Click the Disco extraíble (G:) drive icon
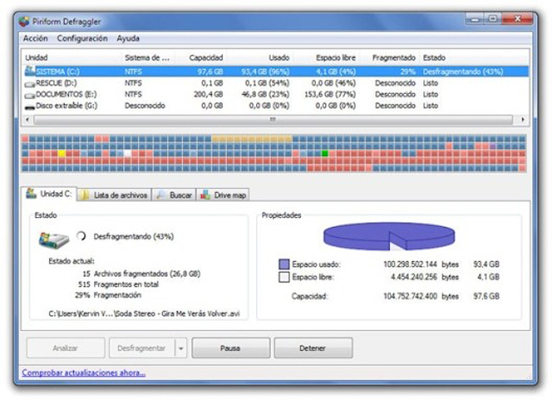The image size is (552, 400). point(30,107)
